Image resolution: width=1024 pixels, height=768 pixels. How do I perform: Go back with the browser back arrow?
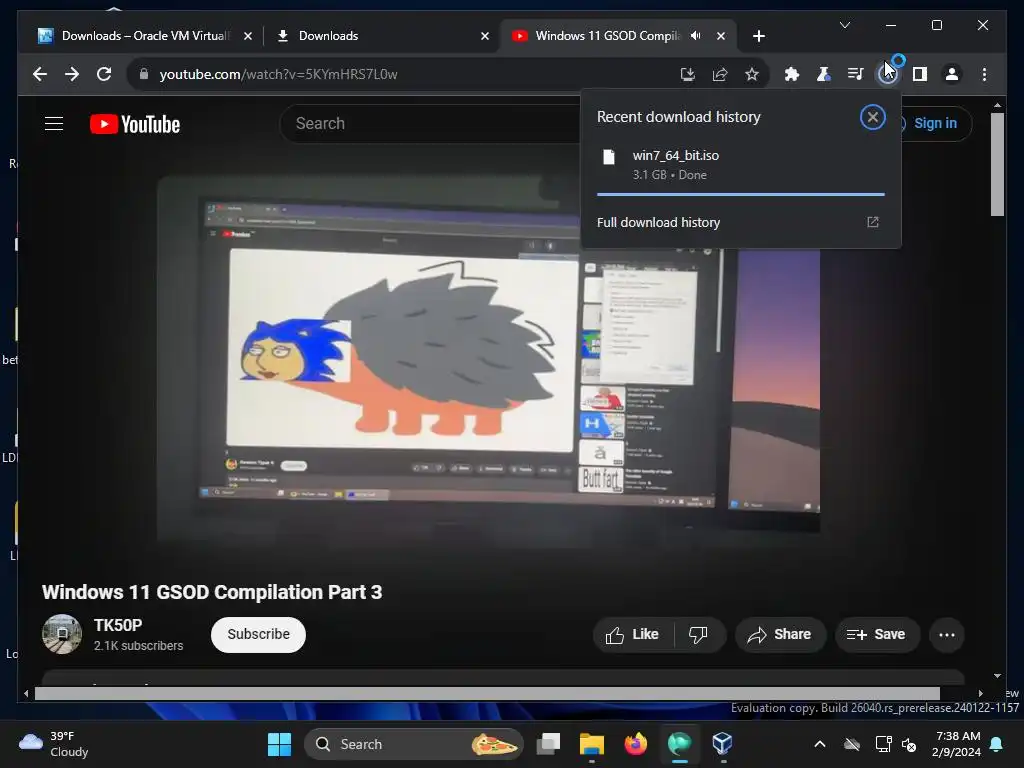pos(40,74)
